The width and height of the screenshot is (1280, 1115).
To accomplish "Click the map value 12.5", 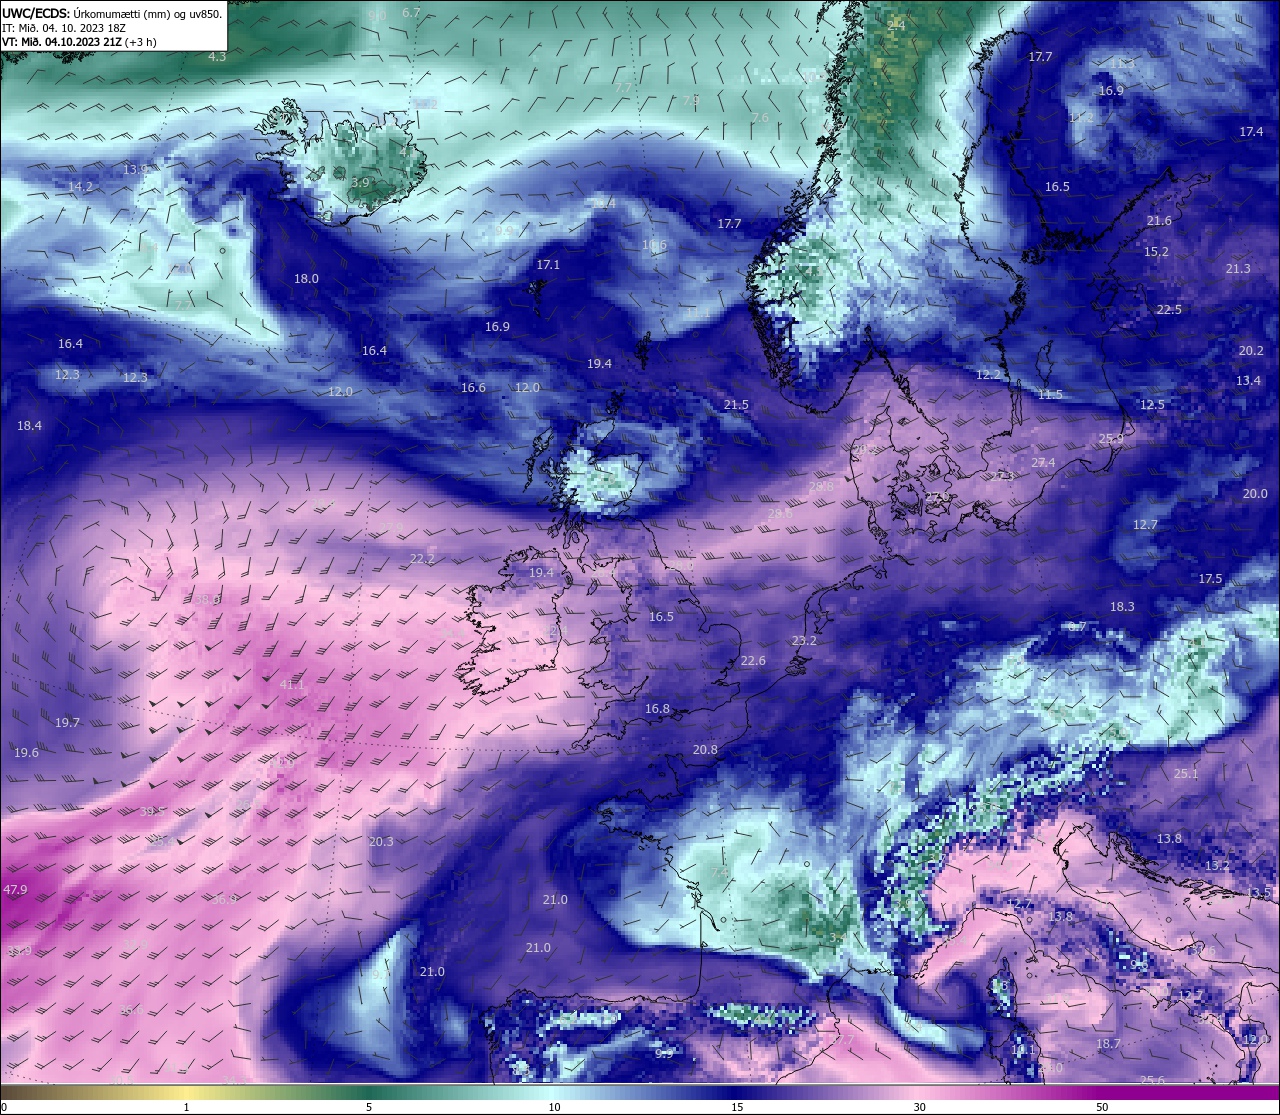I will (x=1152, y=404).
